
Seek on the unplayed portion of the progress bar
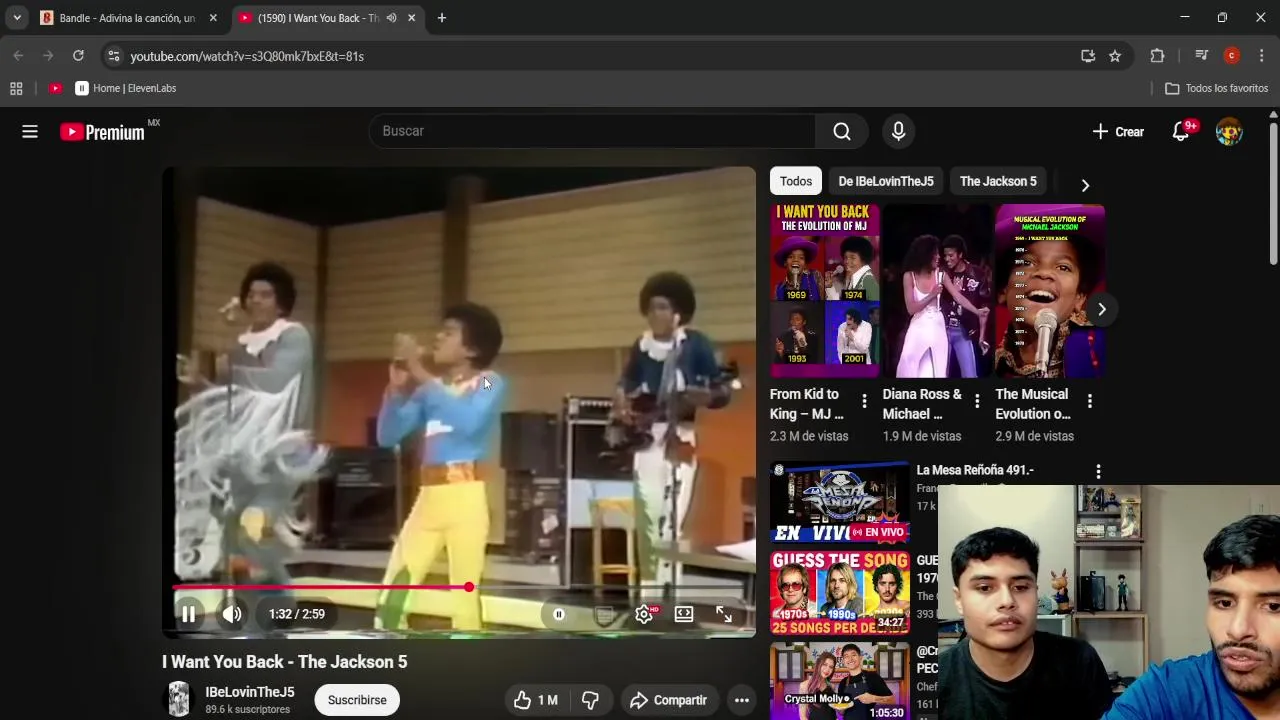coord(610,587)
